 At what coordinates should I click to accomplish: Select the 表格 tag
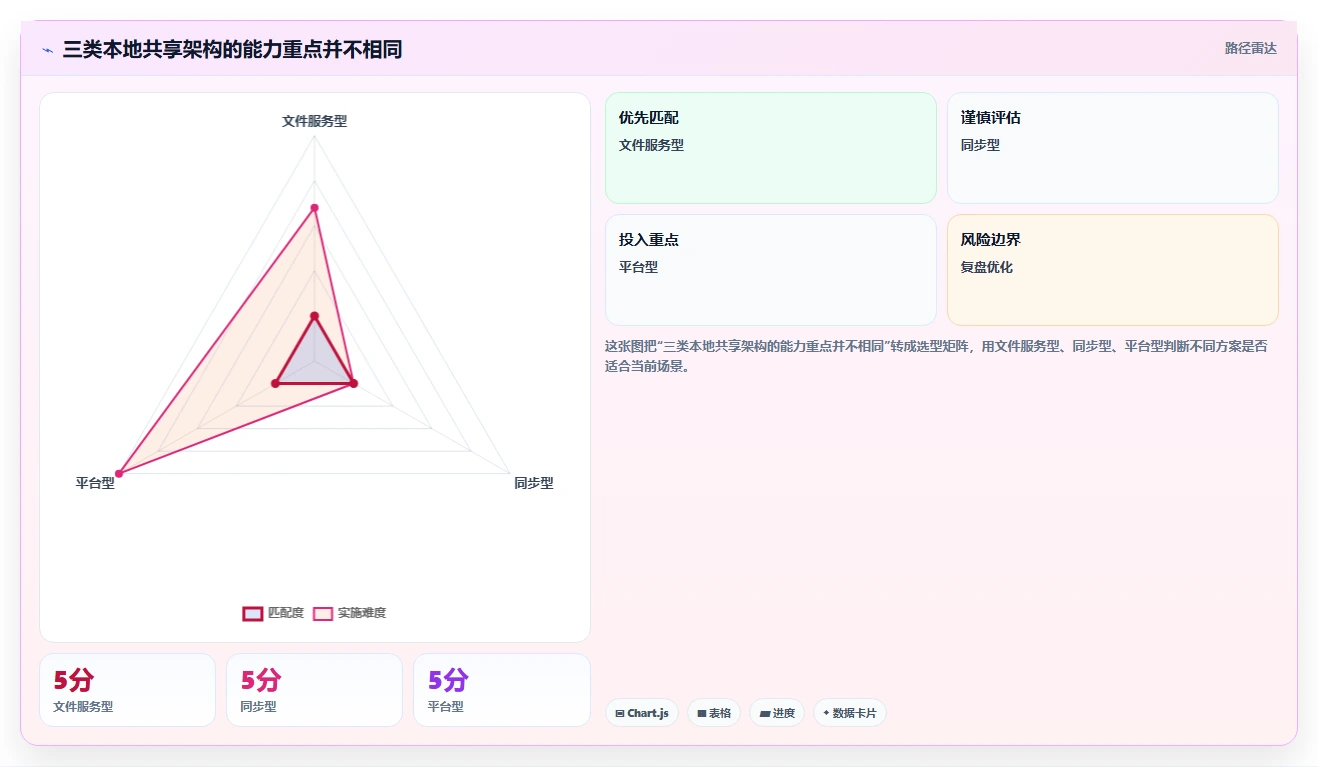pos(714,713)
